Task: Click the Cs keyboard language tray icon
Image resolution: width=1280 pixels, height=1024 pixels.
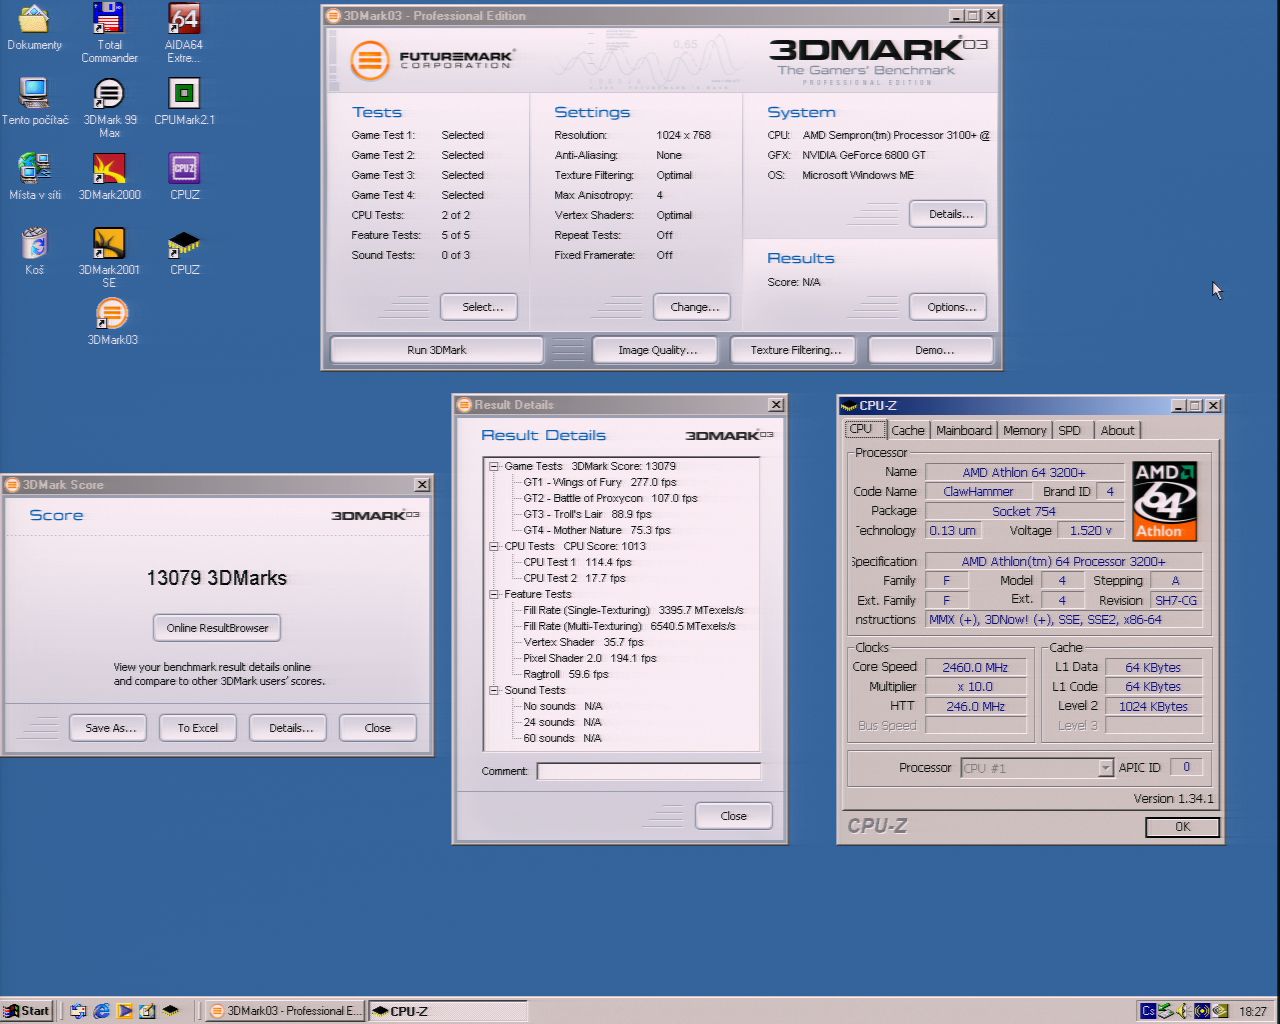Action: coord(1148,1011)
